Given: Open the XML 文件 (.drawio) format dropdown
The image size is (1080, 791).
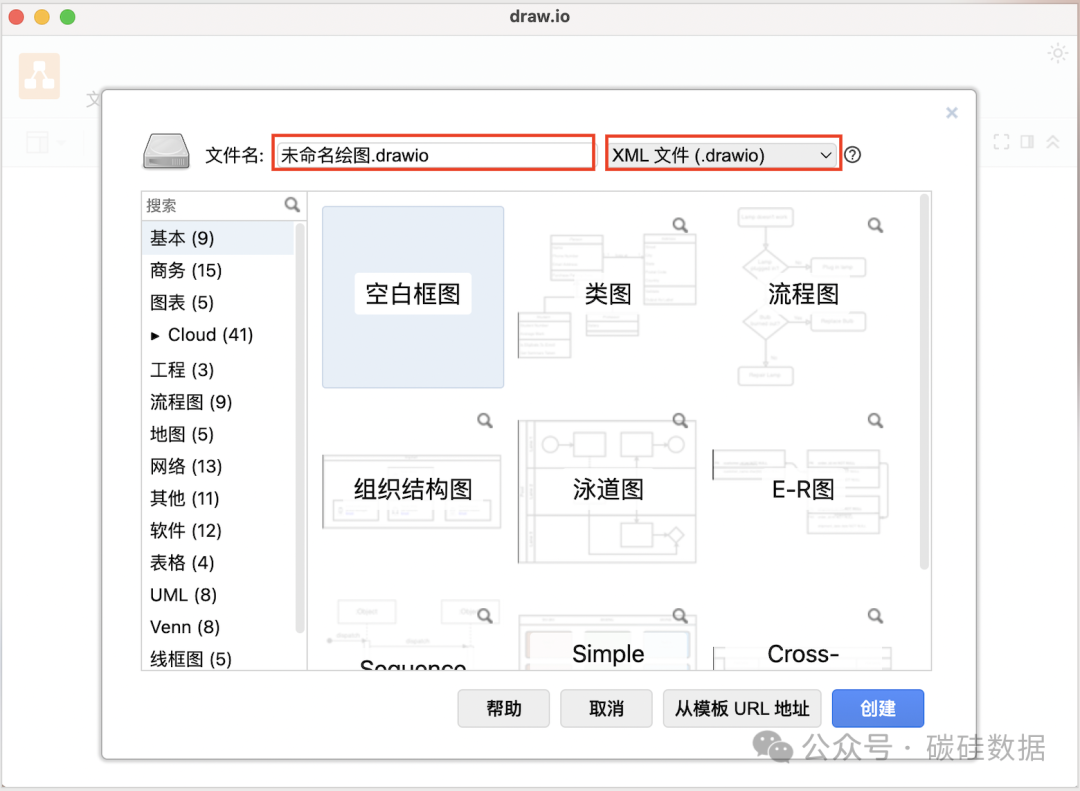Looking at the screenshot, I should (722, 155).
